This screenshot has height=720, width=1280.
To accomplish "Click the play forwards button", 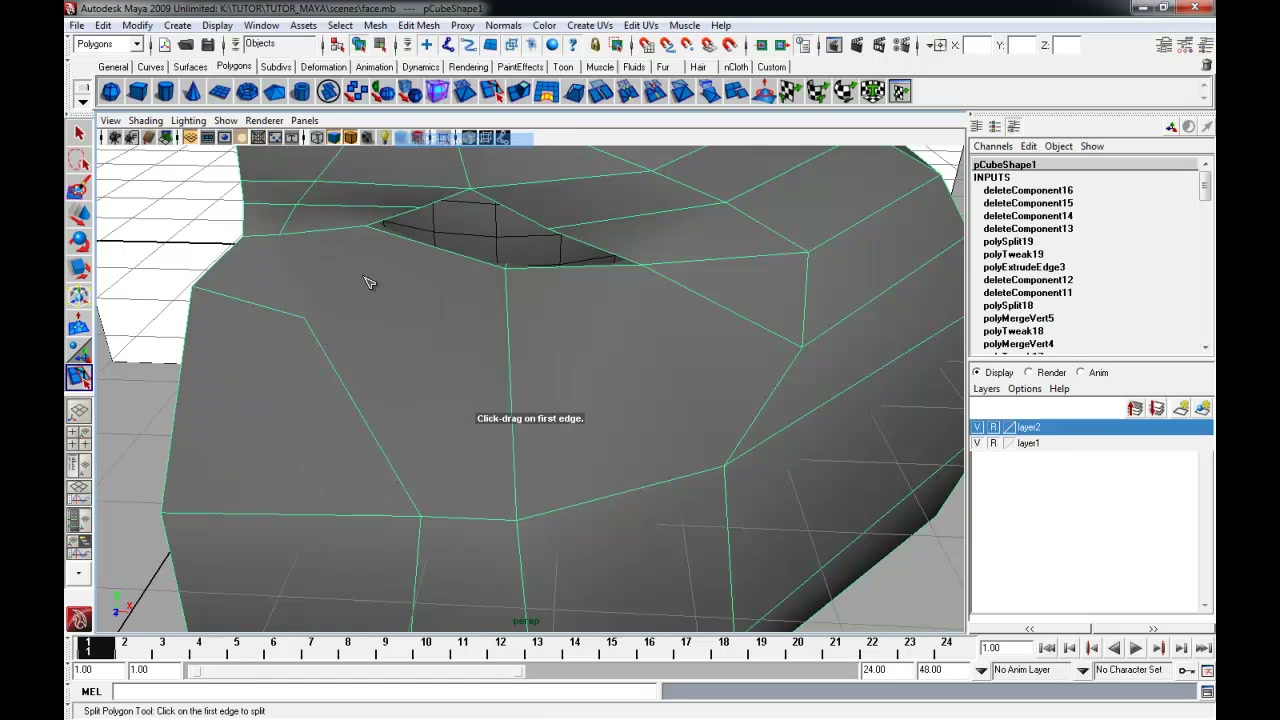I will 1136,648.
